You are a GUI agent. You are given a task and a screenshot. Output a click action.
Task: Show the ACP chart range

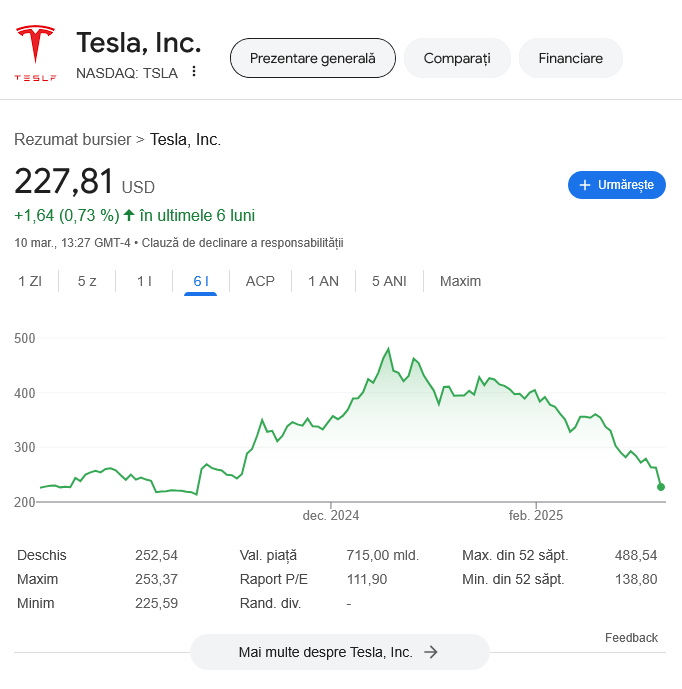[260, 281]
